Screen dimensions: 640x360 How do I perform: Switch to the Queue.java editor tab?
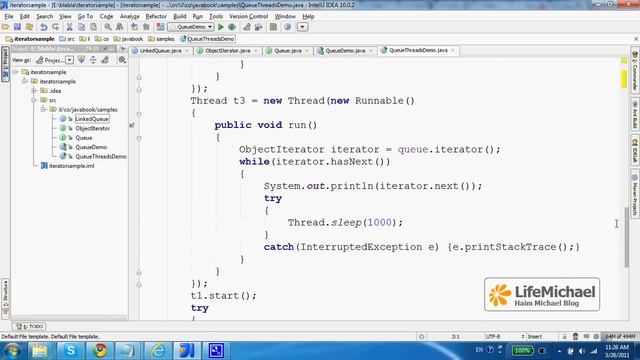coord(287,51)
